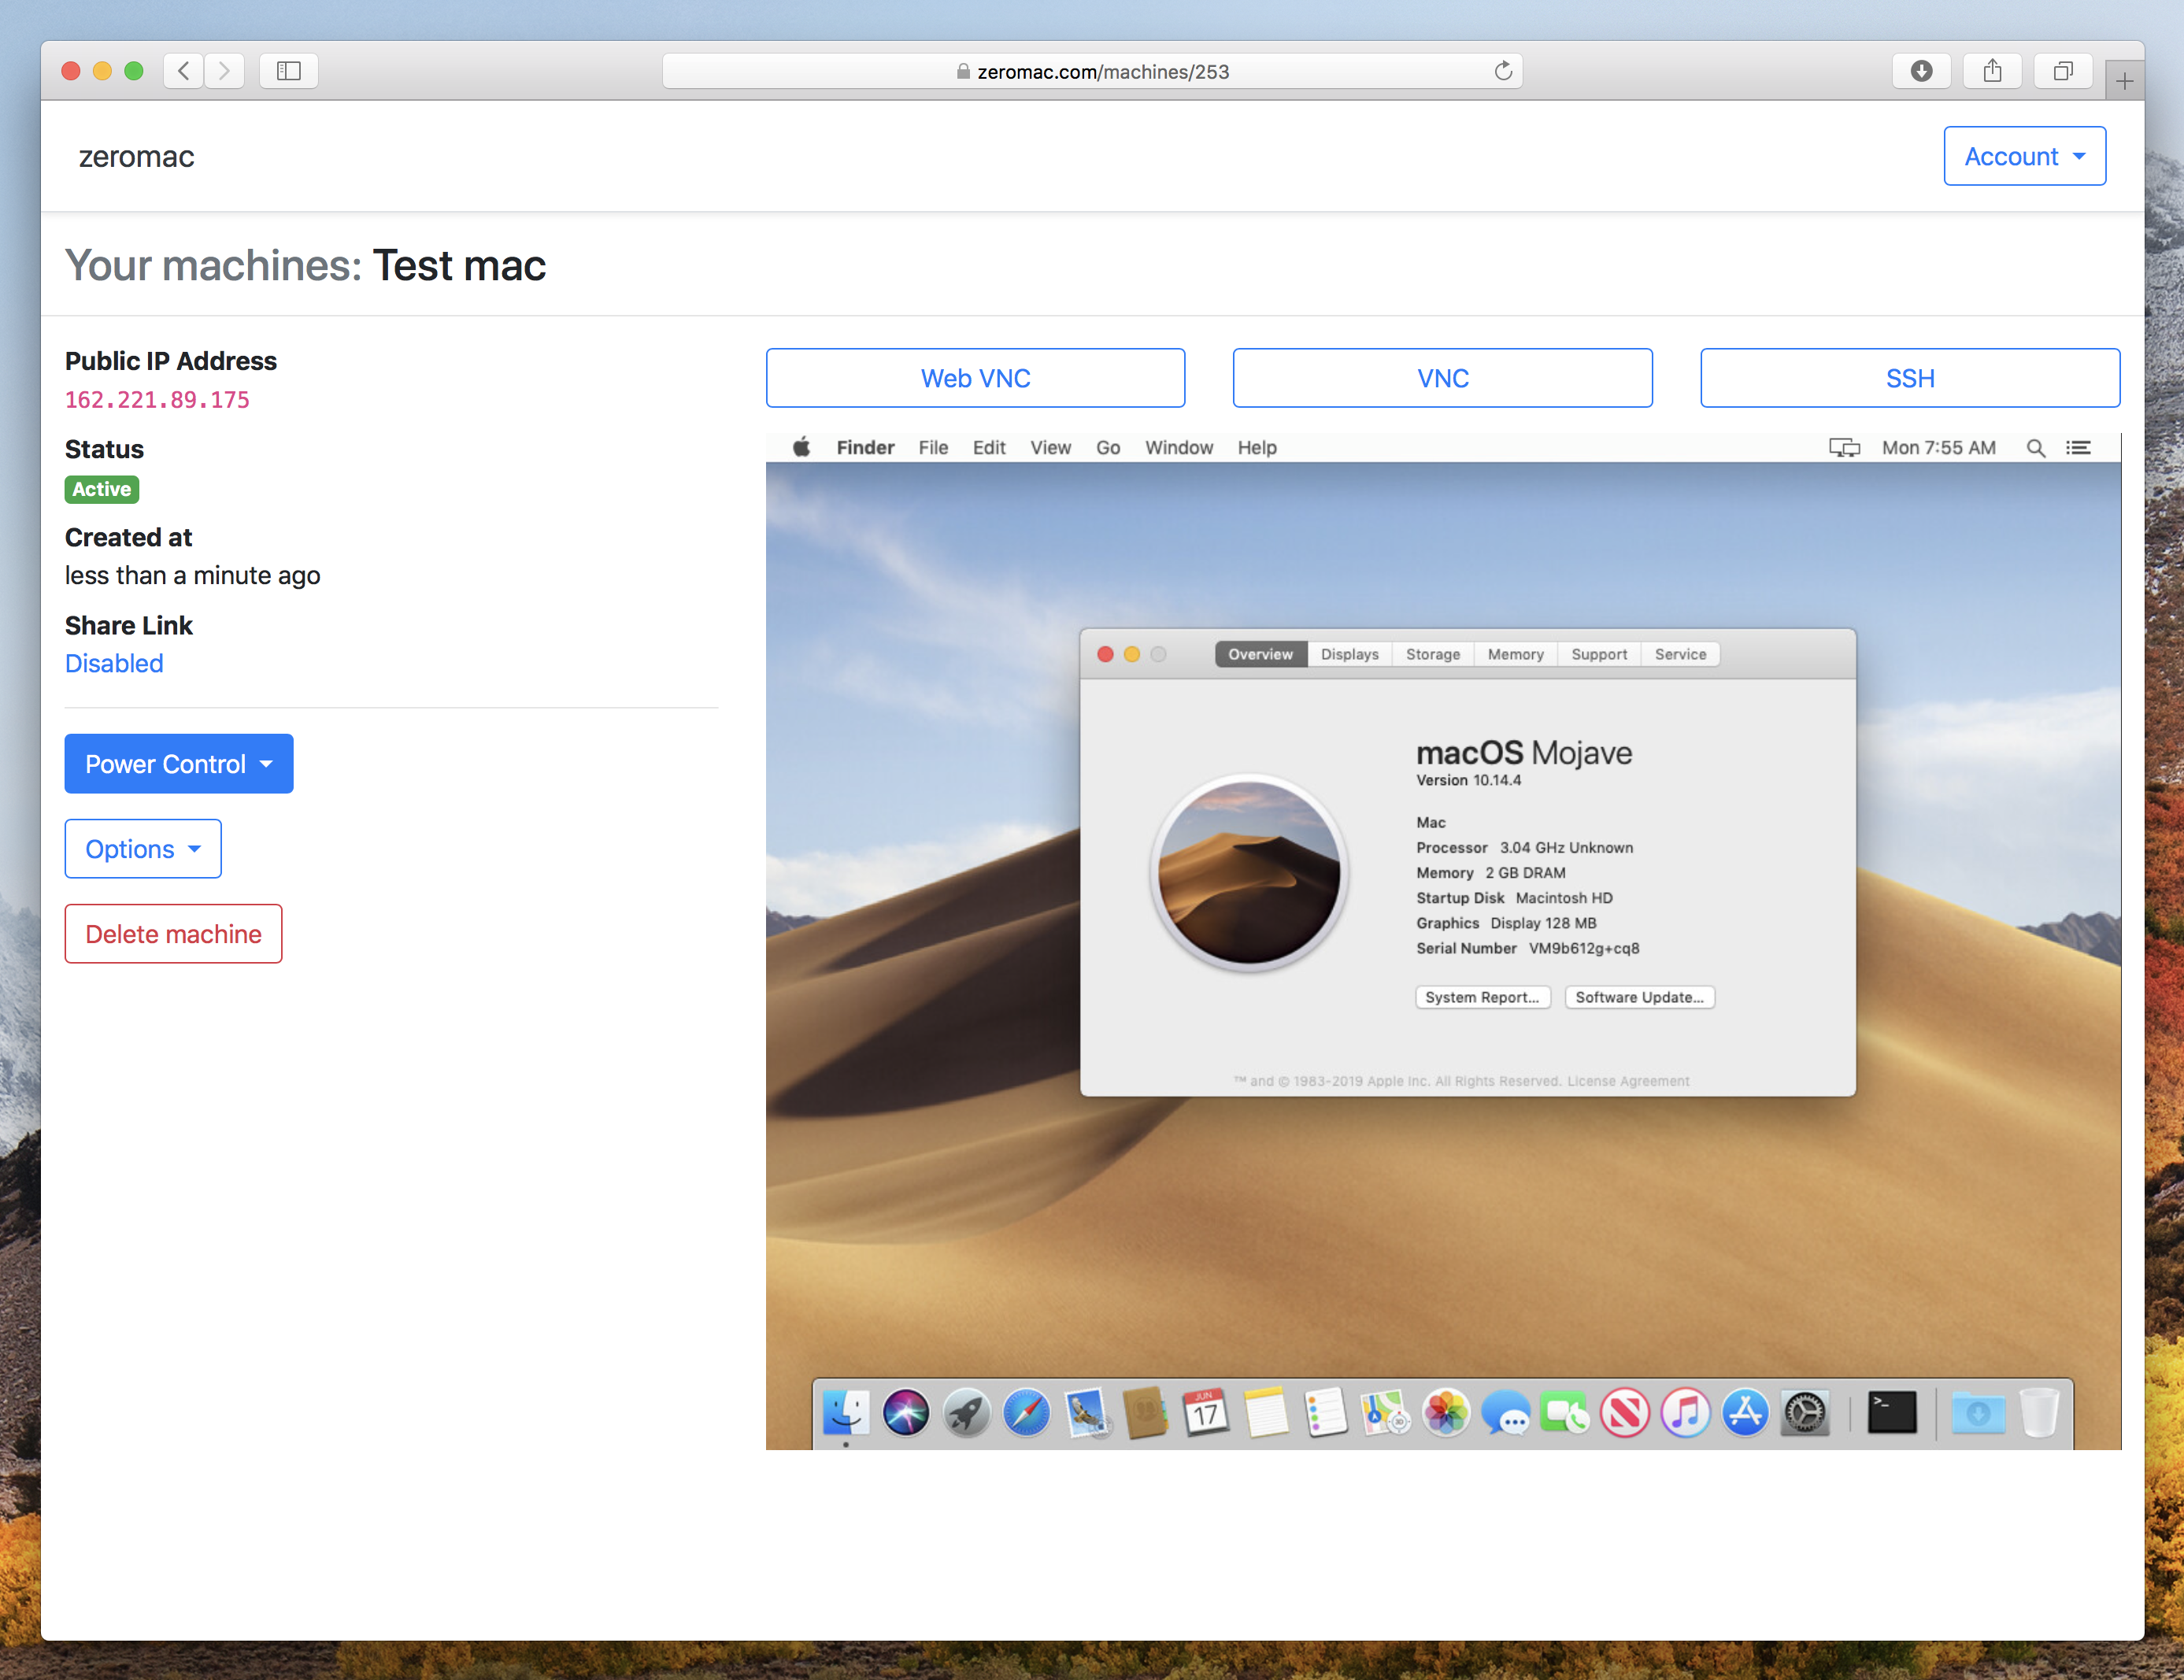Launch System Preferences from remote dock
This screenshot has height=1680, width=2184.
[x=1805, y=1413]
